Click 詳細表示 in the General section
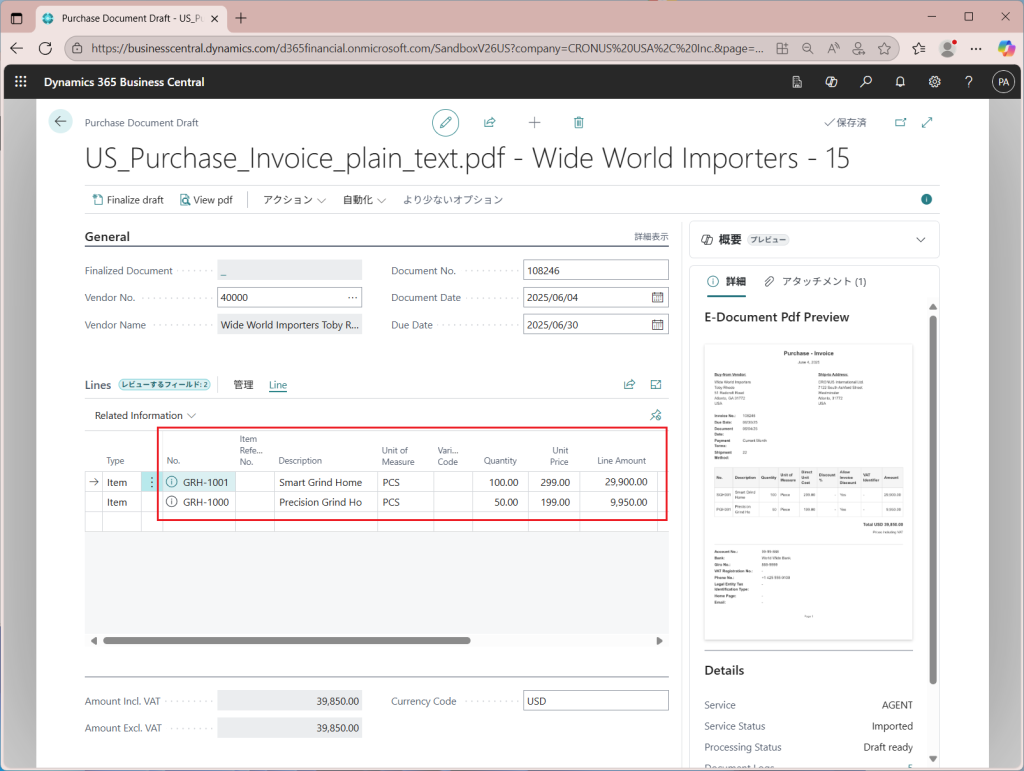1024x771 pixels. click(651, 236)
